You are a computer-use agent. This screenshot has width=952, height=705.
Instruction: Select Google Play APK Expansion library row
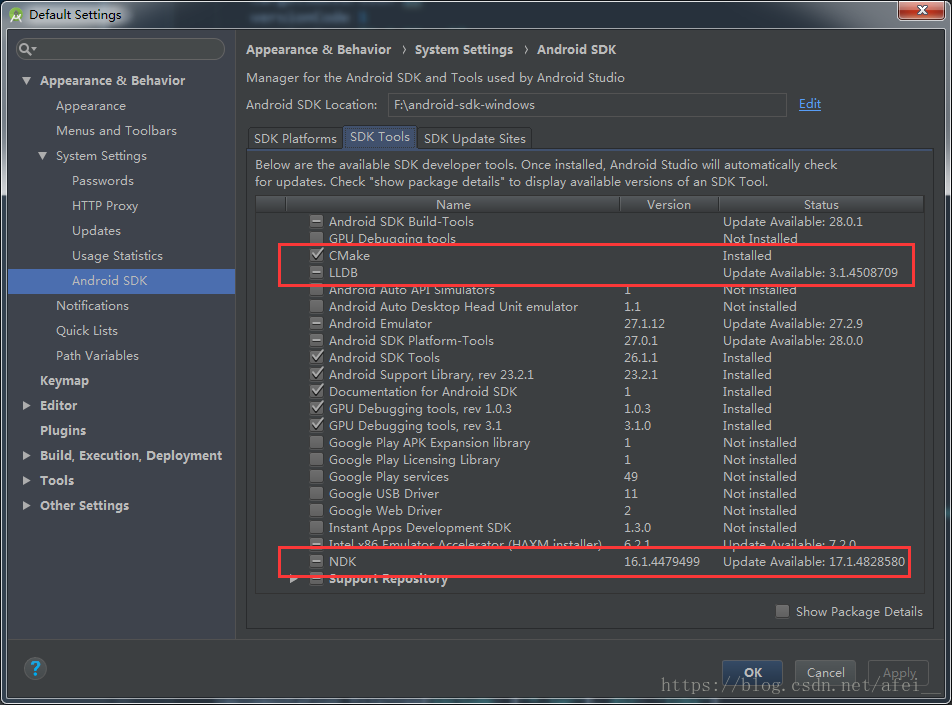pyautogui.click(x=590, y=443)
